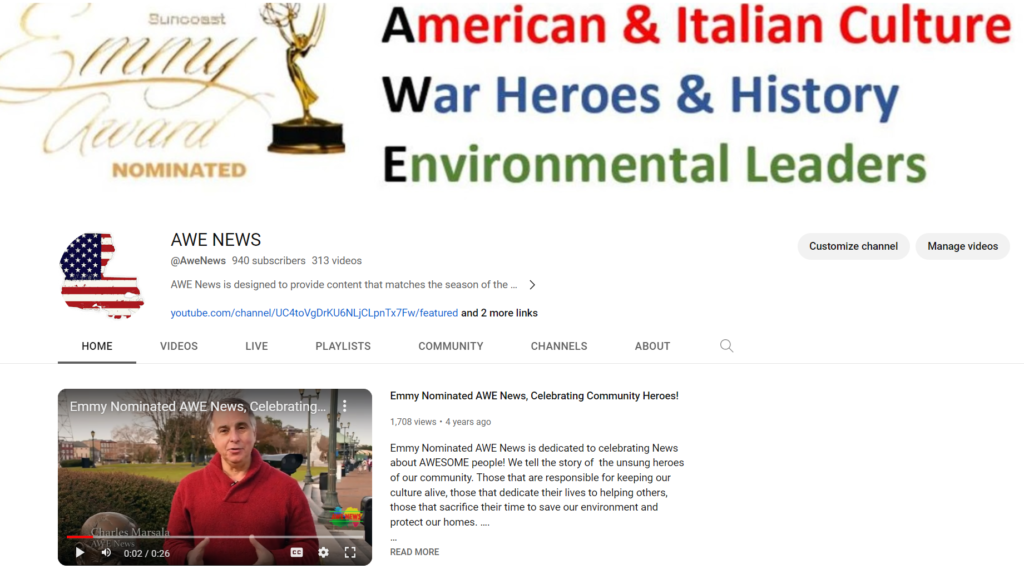Mute the video with speaker icon
The image size is (1024, 579).
click(x=106, y=552)
